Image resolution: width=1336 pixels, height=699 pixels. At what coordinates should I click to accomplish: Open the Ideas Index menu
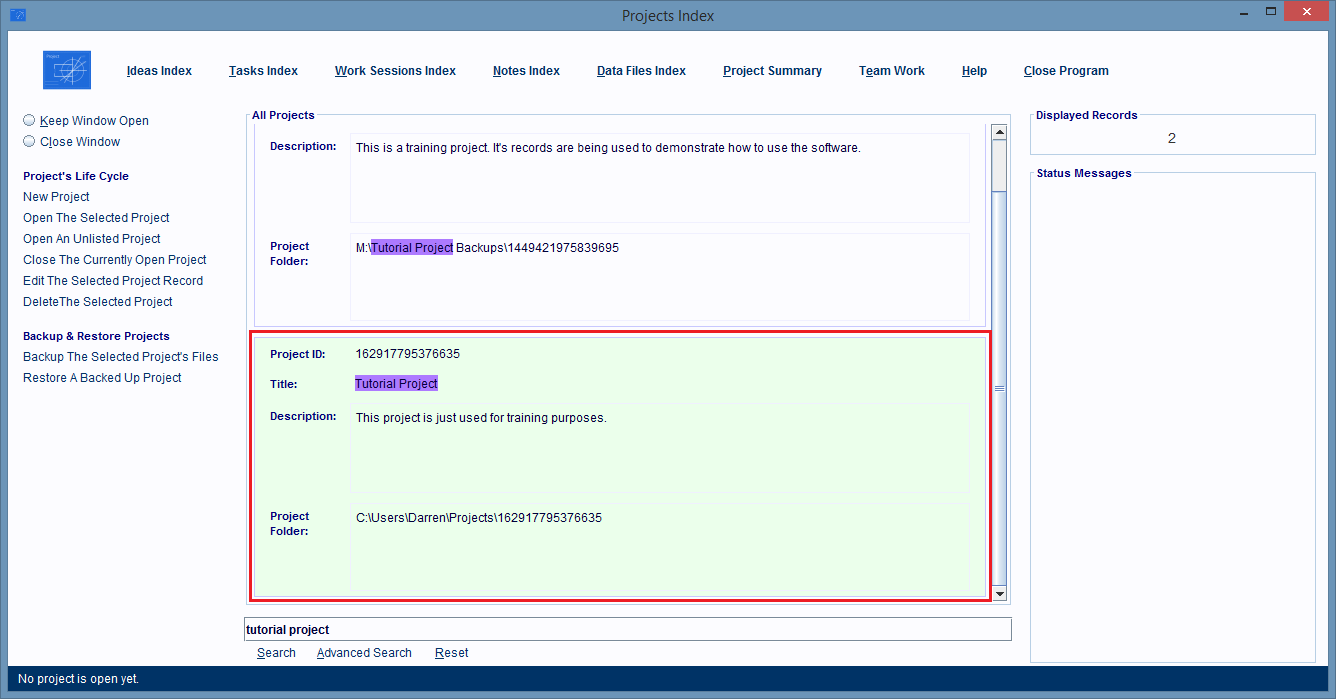pos(159,71)
